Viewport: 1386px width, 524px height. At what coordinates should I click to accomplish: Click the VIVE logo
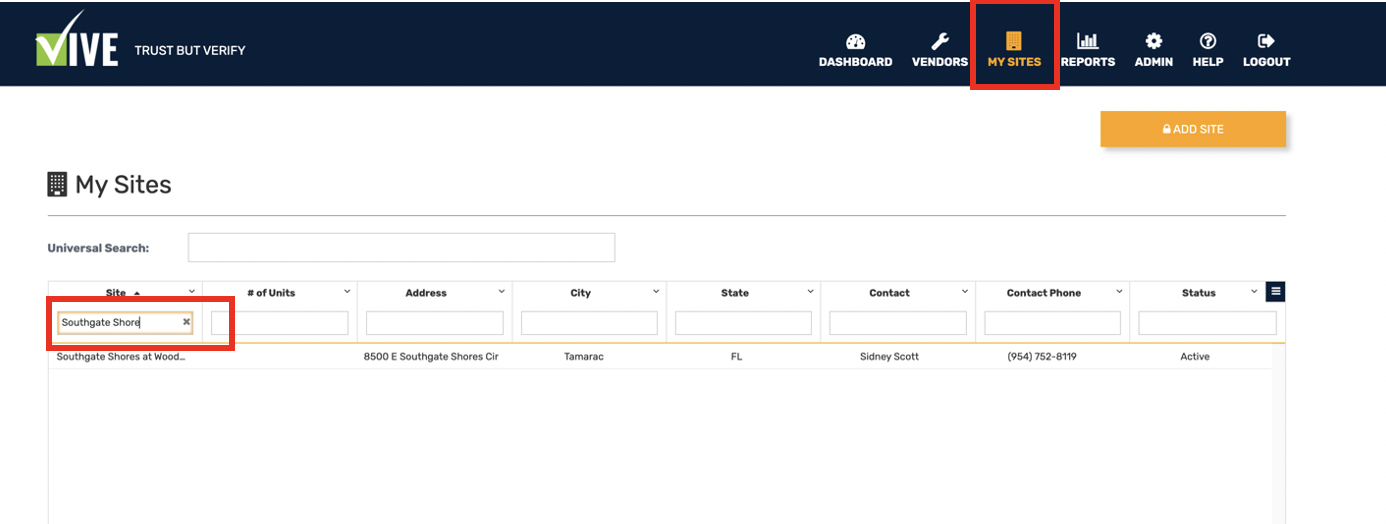click(77, 42)
